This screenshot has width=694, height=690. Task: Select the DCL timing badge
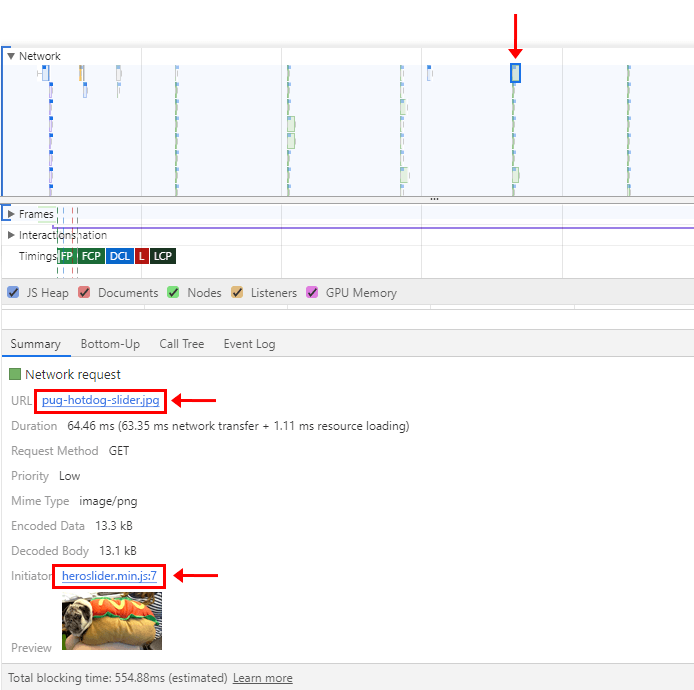(x=120, y=256)
